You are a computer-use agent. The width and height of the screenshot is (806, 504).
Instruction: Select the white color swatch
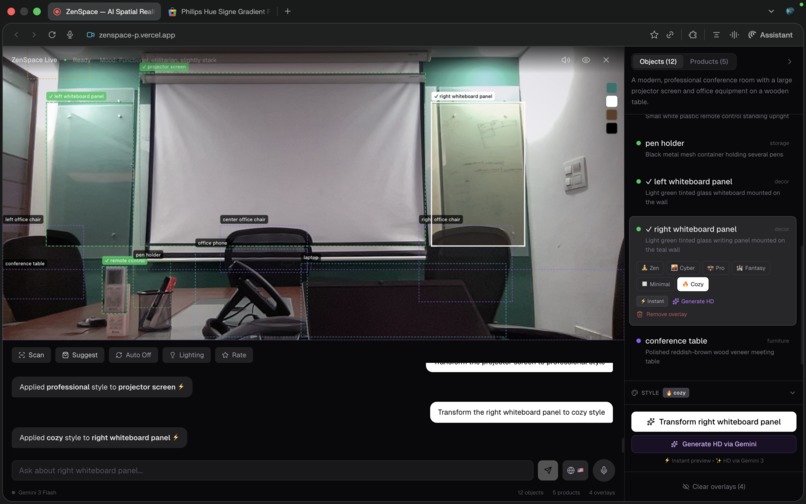(x=611, y=101)
